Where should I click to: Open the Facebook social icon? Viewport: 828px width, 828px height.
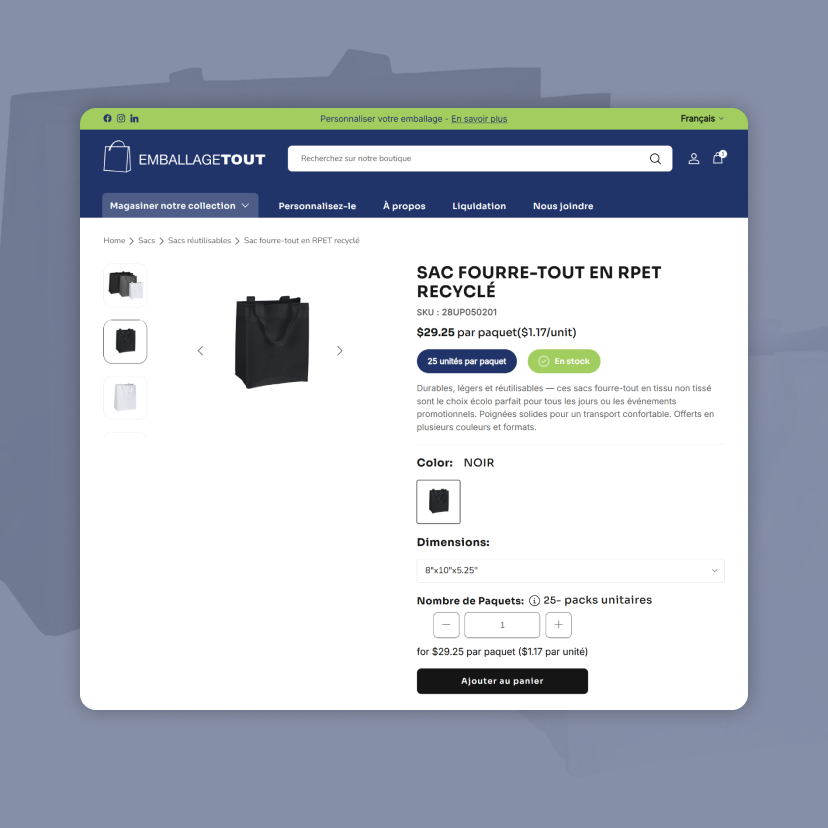(107, 118)
